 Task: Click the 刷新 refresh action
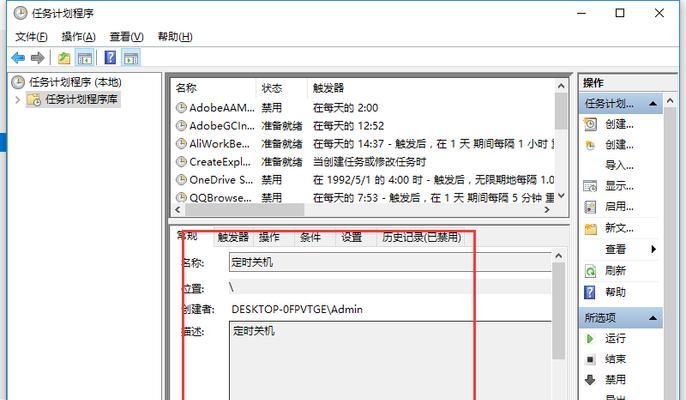615,271
